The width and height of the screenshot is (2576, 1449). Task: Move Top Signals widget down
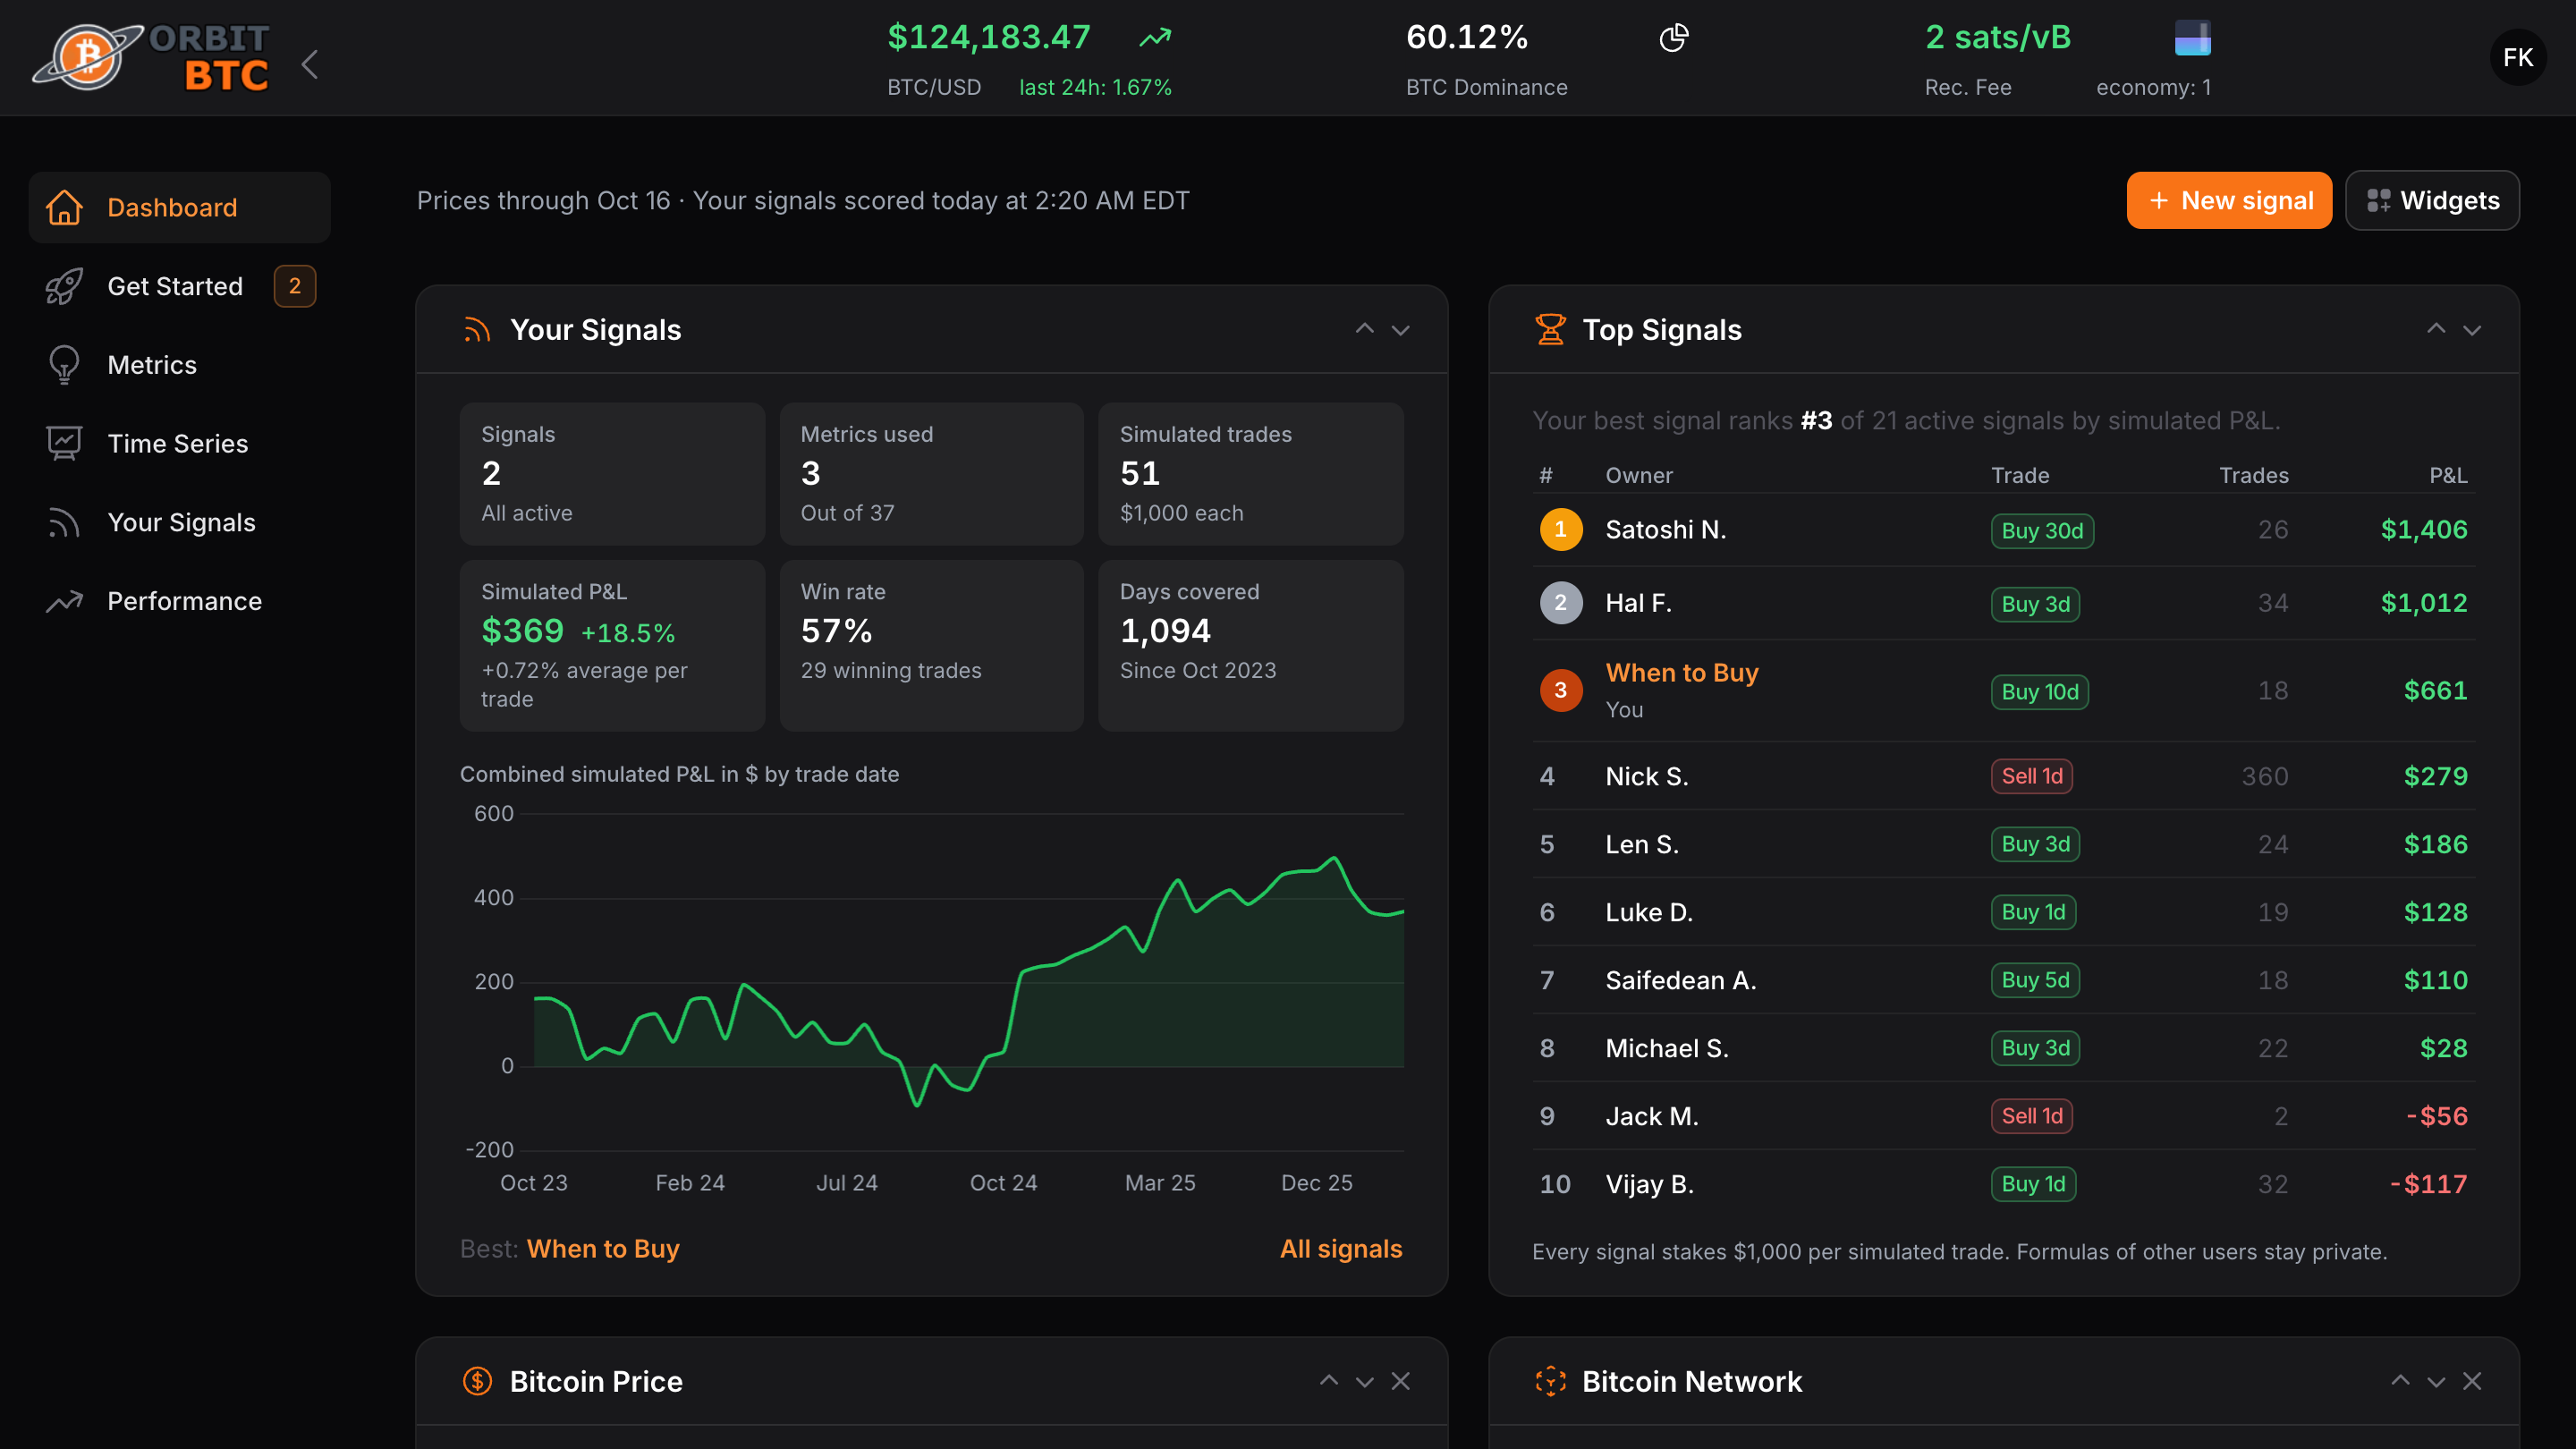[2472, 330]
